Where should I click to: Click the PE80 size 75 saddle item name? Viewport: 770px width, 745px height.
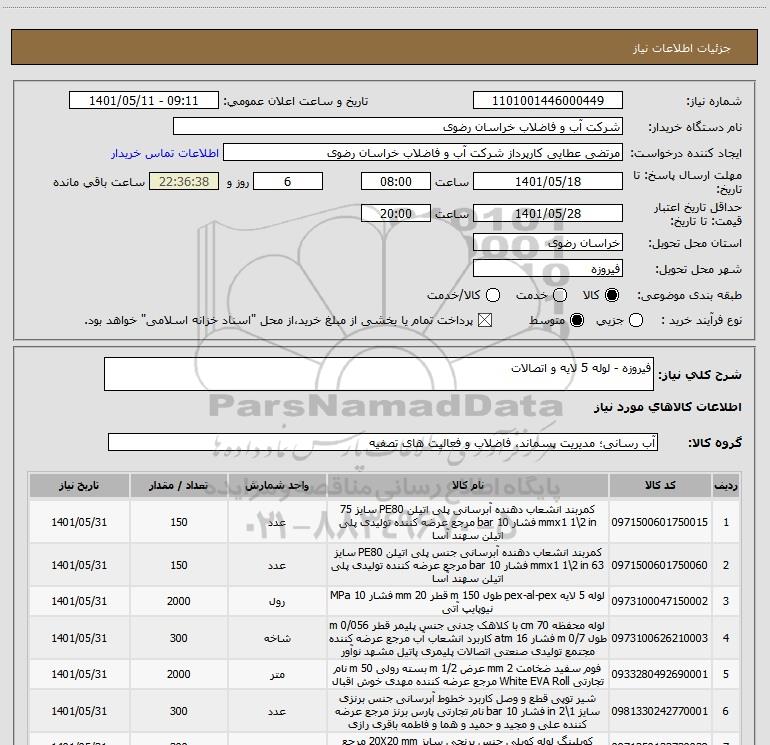click(467, 522)
